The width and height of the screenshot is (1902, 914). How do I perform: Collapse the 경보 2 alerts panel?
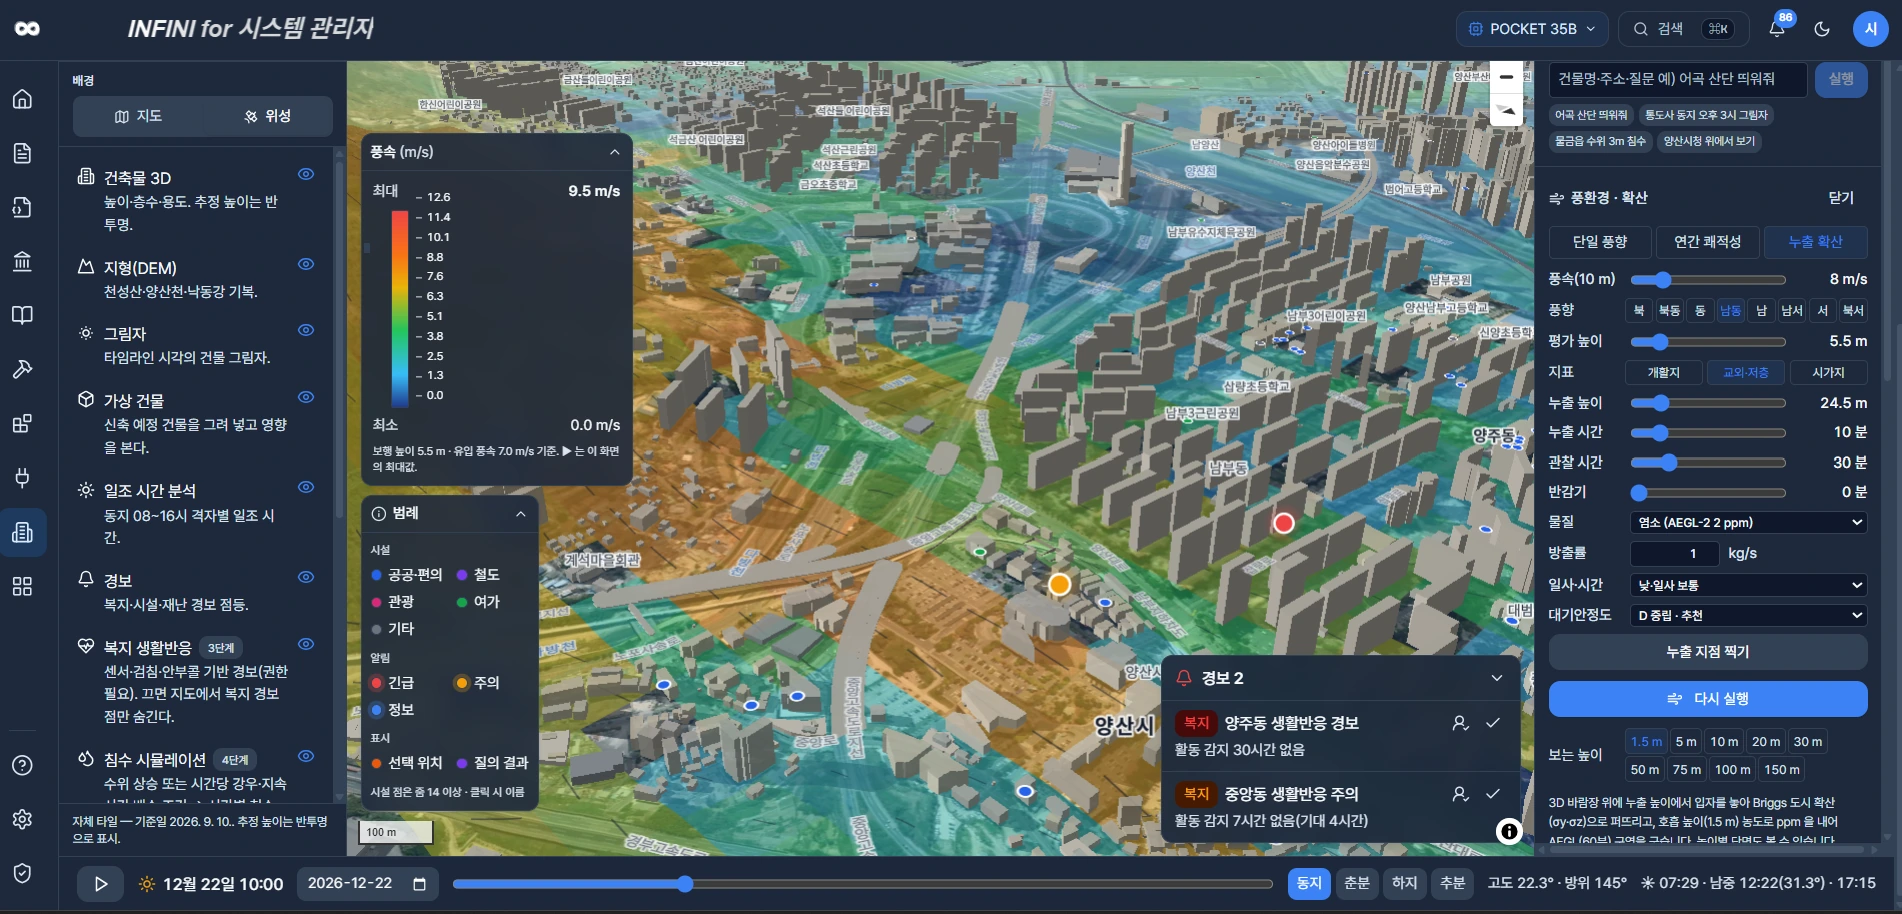coord(1496,678)
